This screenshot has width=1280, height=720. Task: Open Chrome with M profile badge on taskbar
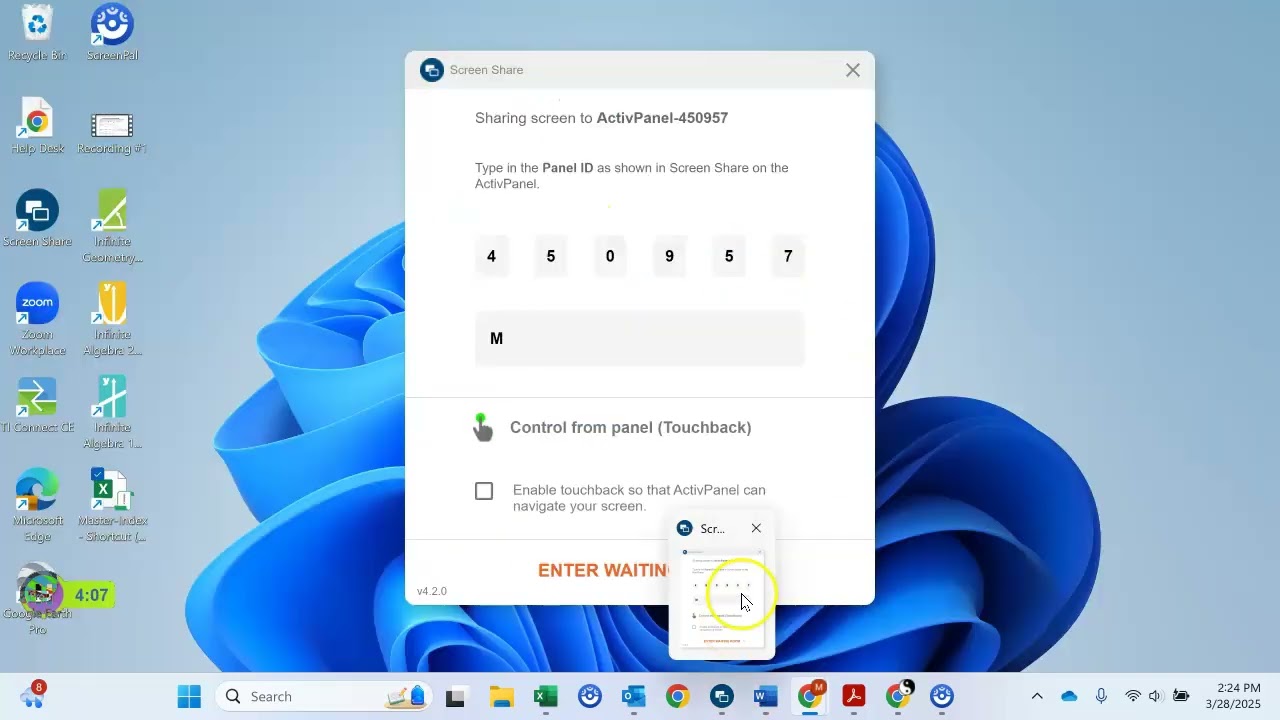click(810, 696)
